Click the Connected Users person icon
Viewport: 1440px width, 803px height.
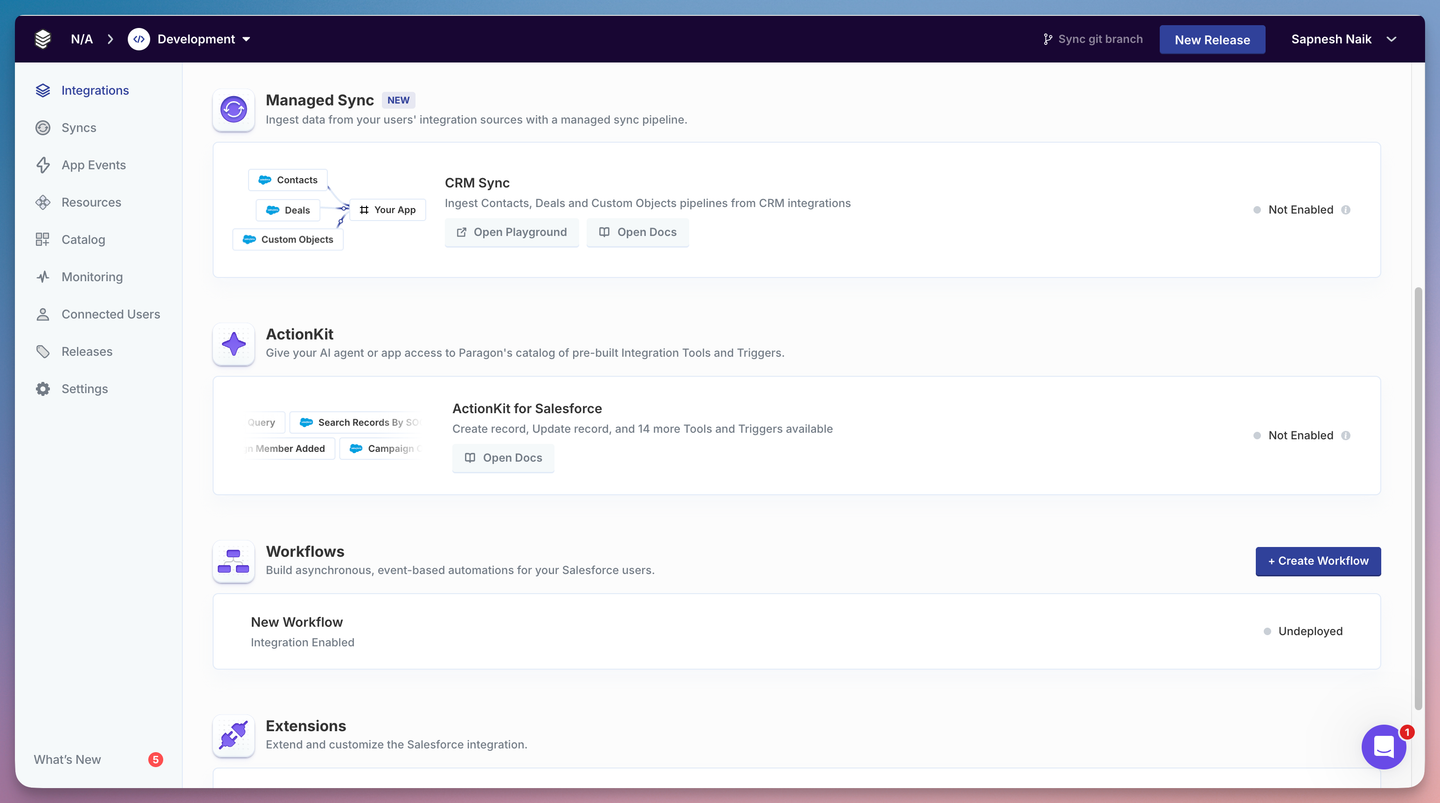pyautogui.click(x=43, y=314)
